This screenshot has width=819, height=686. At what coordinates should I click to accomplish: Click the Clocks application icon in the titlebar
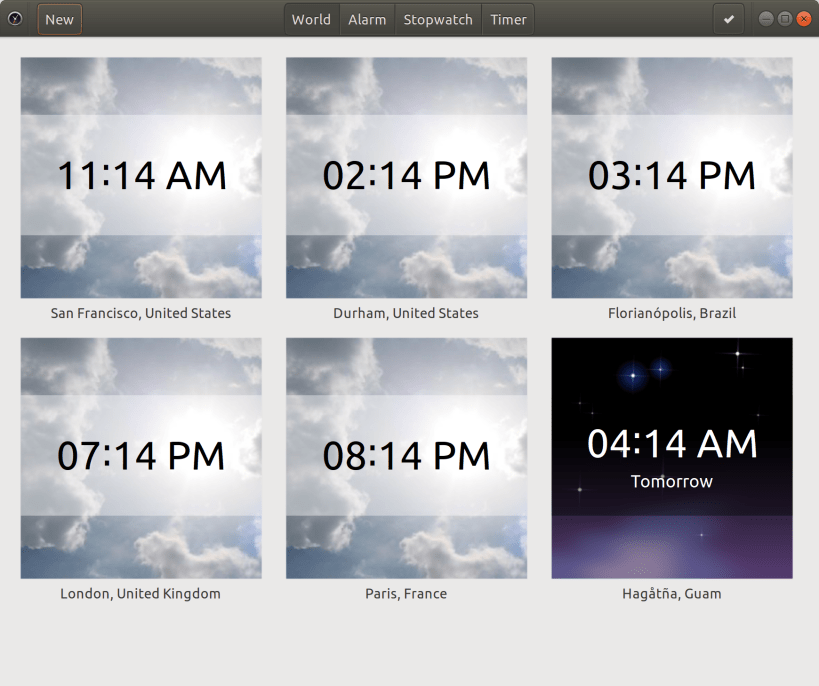point(15,19)
